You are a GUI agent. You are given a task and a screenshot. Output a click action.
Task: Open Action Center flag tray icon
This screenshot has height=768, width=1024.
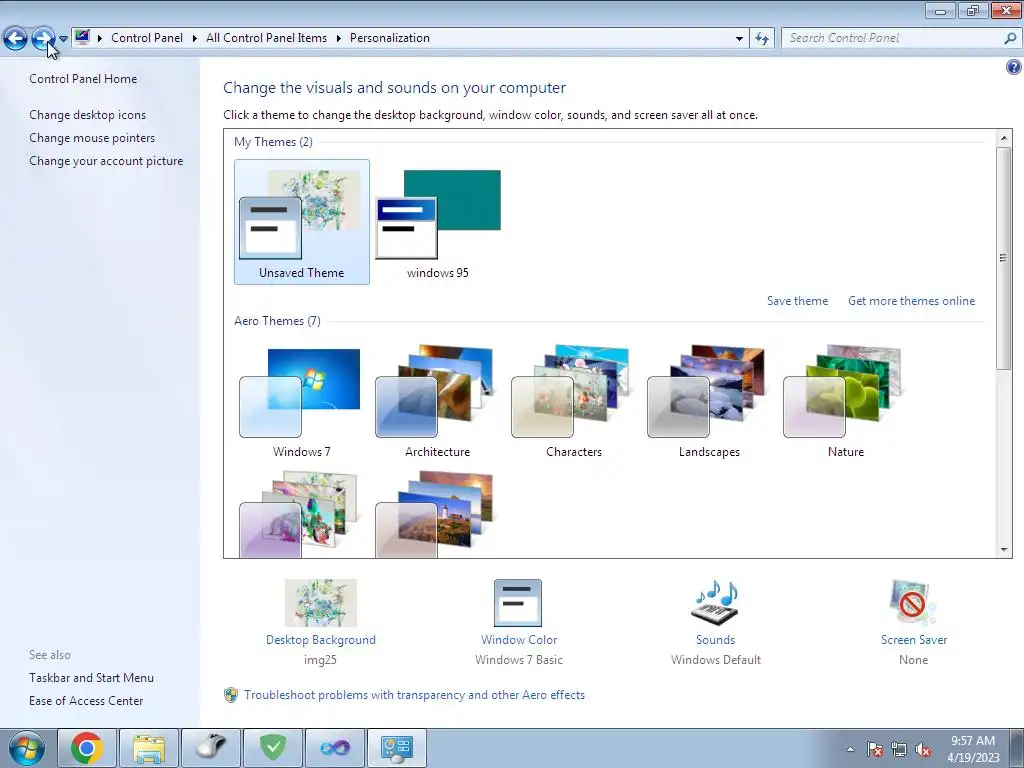pos(875,749)
